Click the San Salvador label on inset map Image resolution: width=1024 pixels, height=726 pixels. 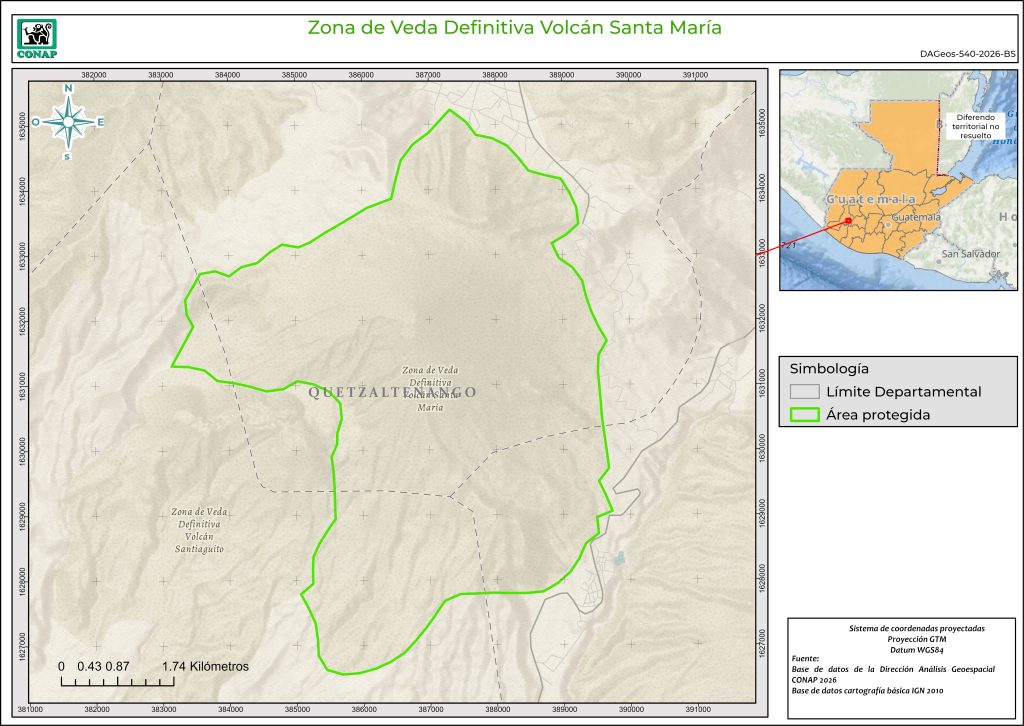pos(970,254)
